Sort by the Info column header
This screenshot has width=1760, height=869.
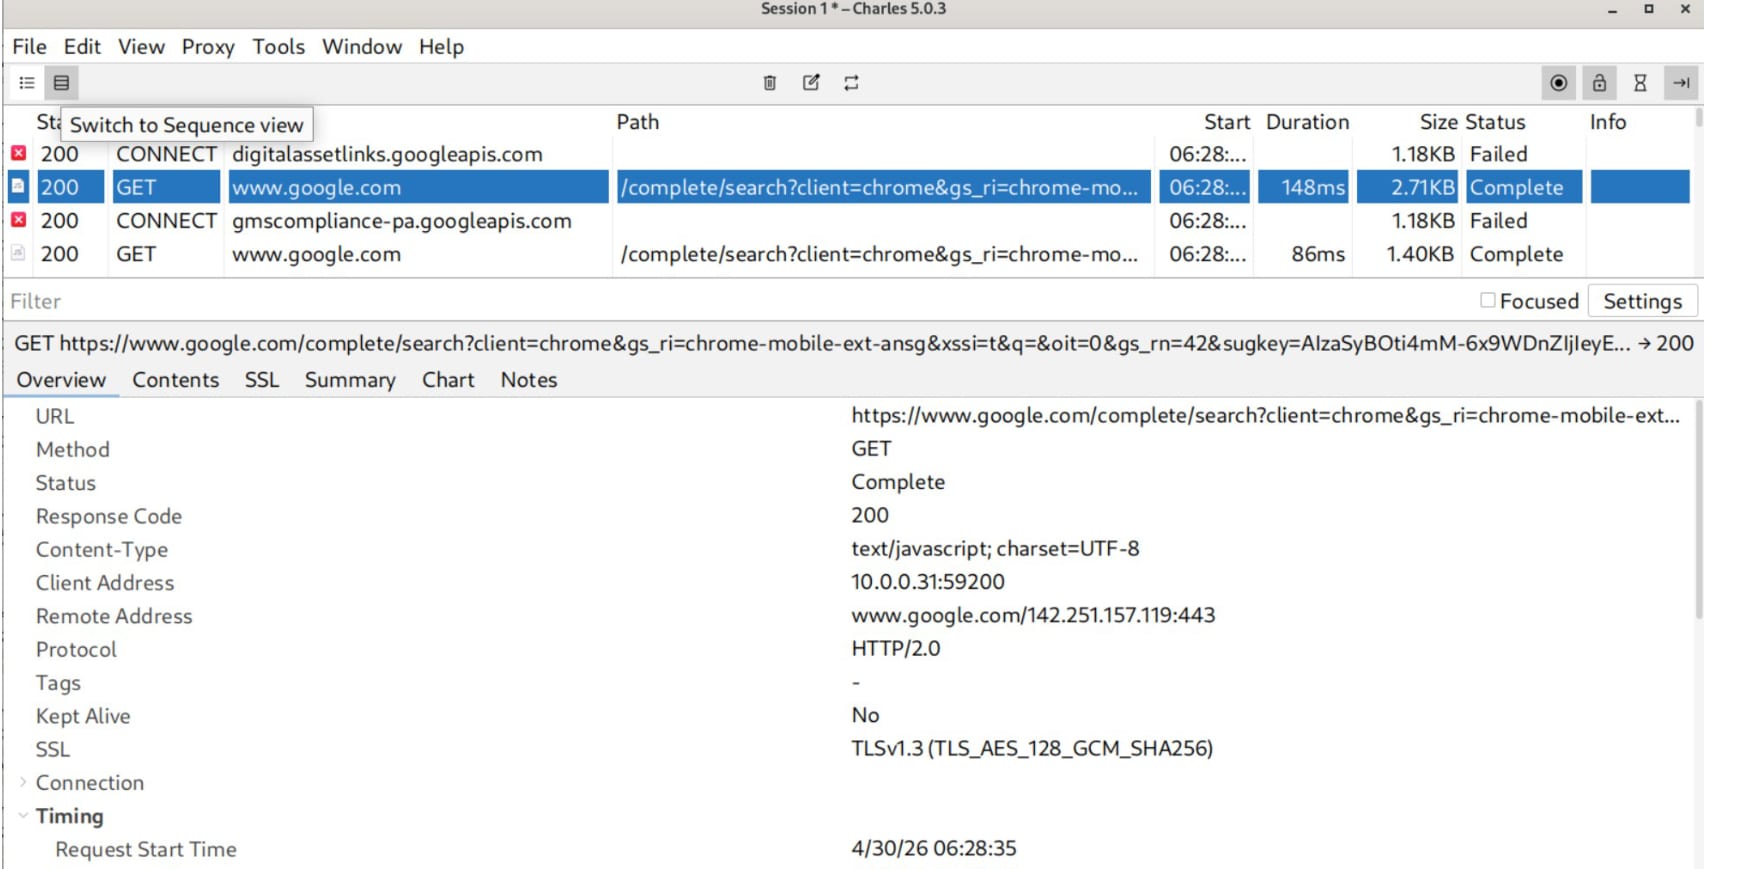1608,122
